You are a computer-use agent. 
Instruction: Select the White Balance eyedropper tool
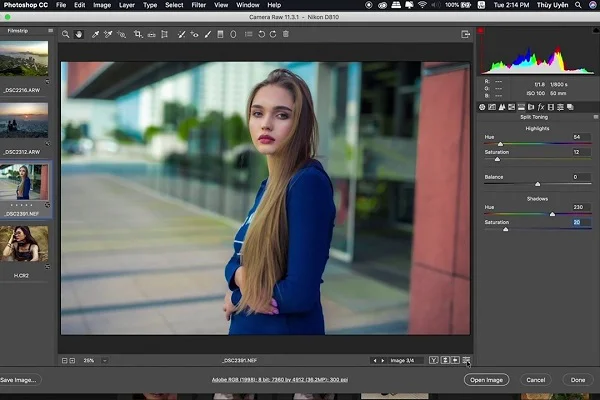click(x=95, y=34)
